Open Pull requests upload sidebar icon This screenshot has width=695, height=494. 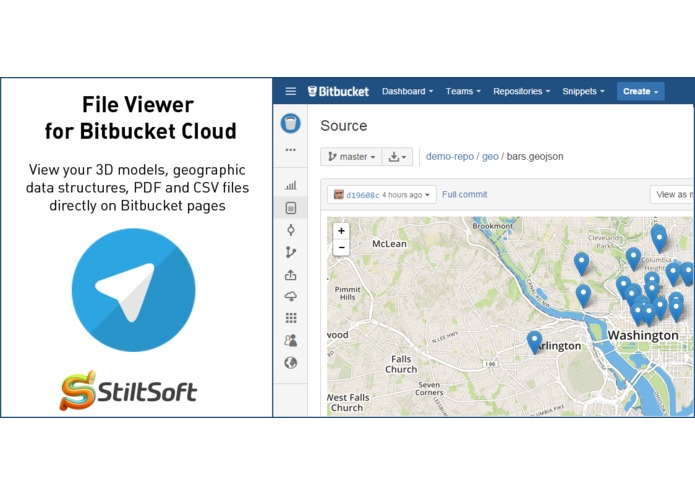click(x=291, y=275)
